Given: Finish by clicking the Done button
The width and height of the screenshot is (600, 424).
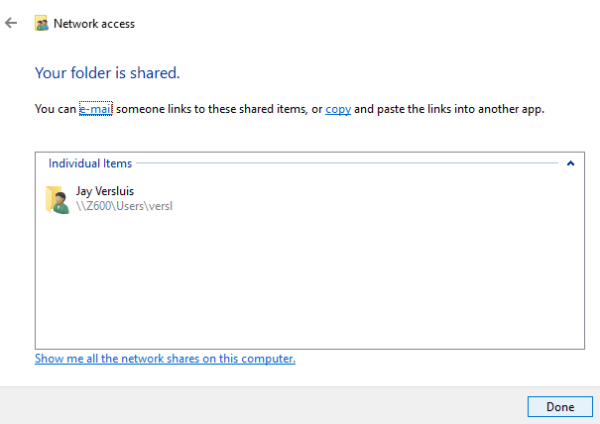Looking at the screenshot, I should 560,406.
